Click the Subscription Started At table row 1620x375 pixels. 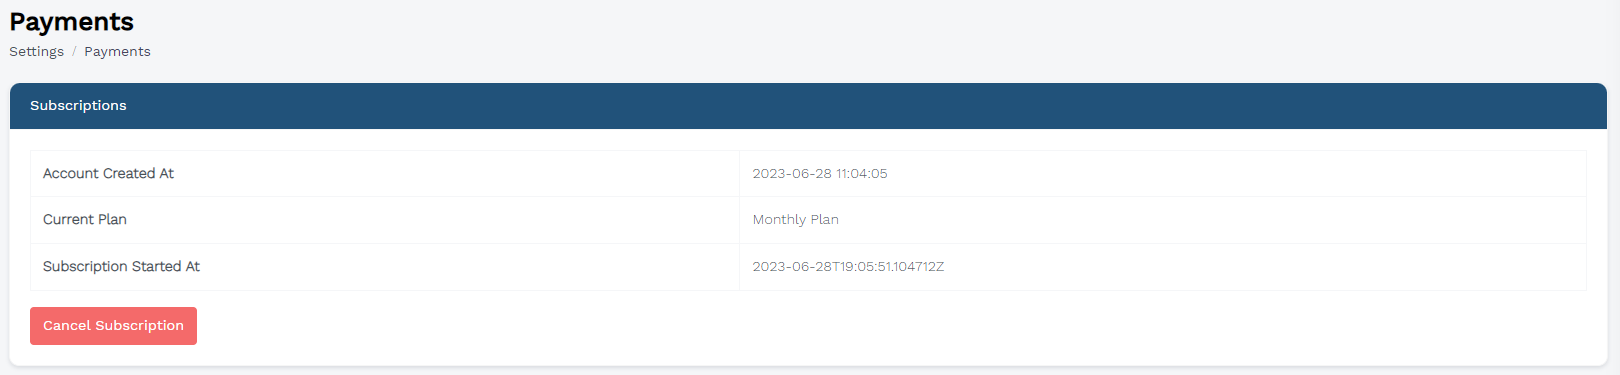(x=808, y=267)
